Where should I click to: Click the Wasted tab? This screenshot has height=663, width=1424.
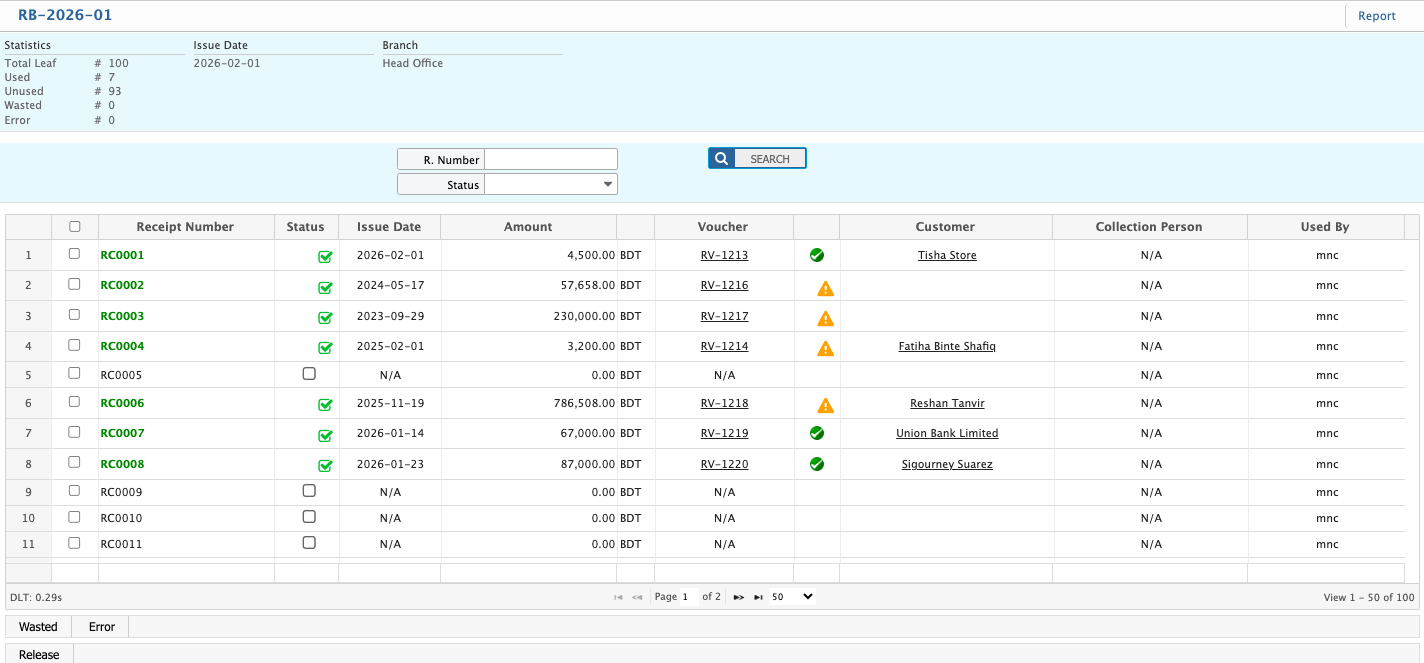[39, 627]
